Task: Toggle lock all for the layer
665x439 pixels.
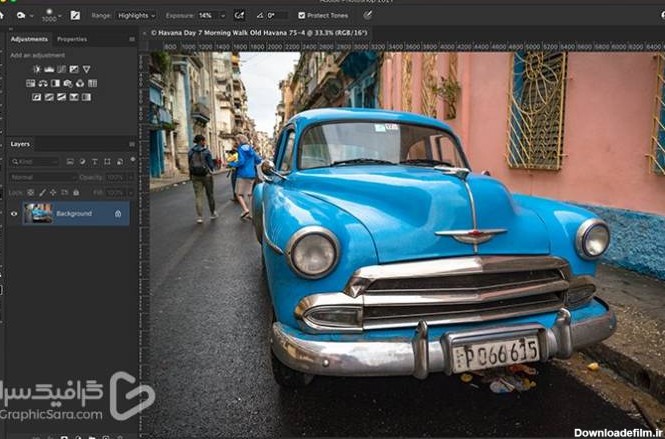Action: [x=76, y=193]
